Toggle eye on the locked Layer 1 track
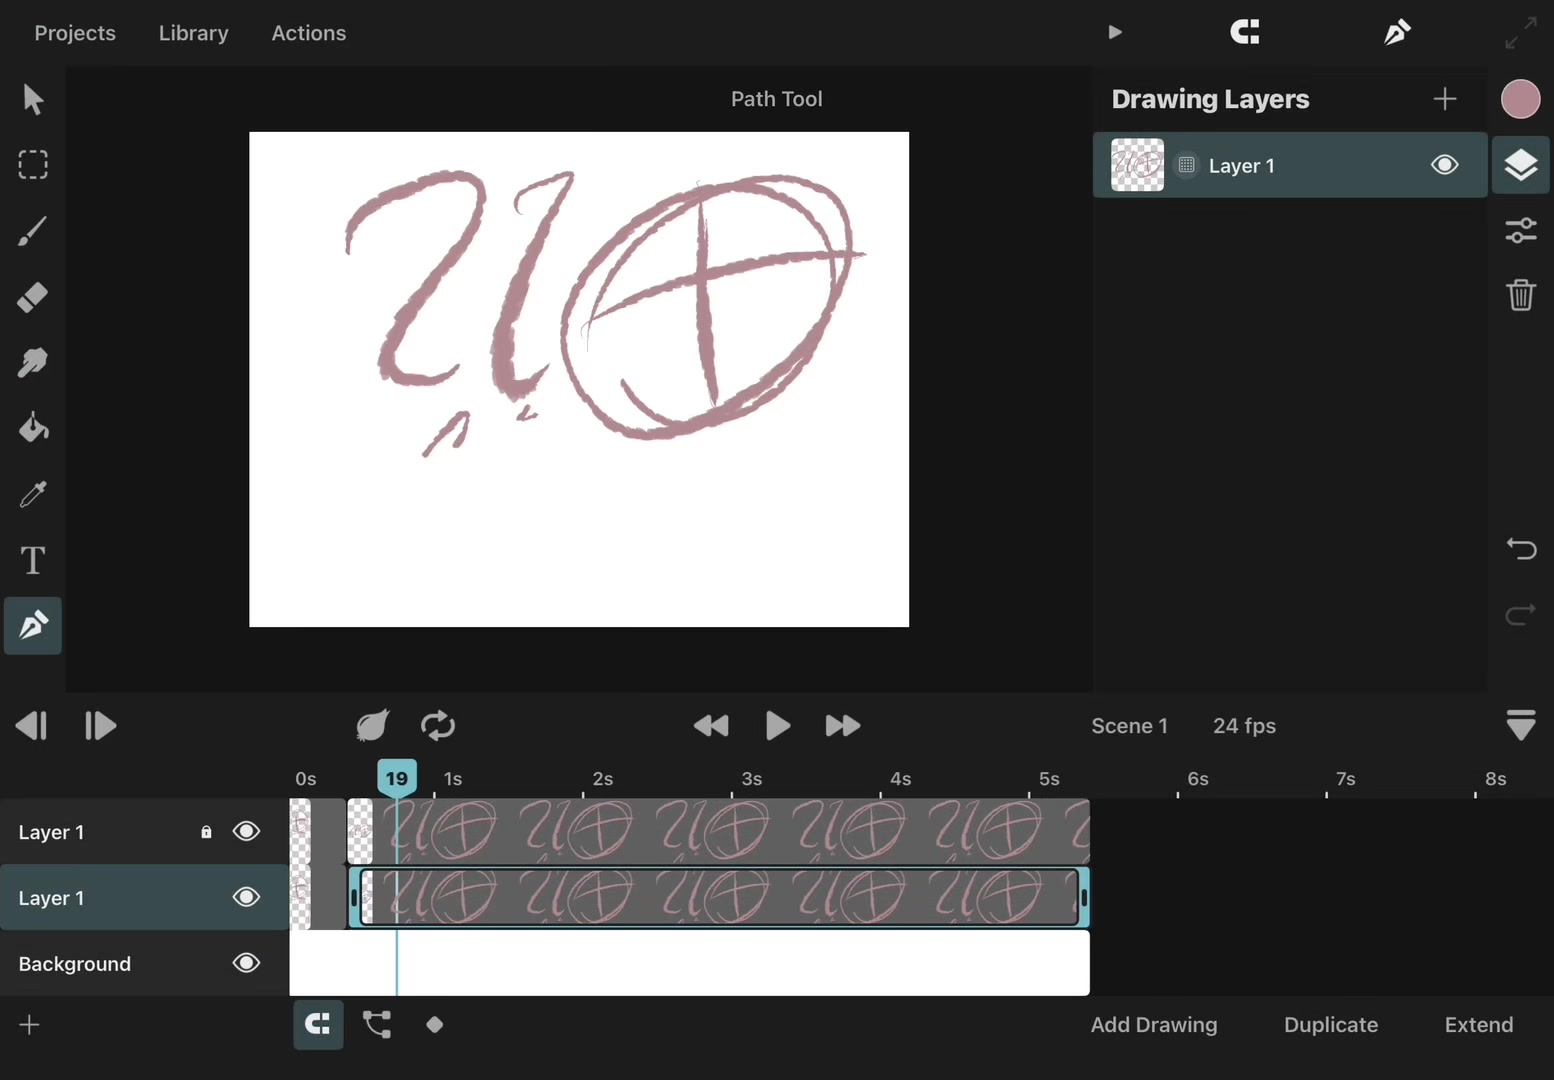 pos(246,831)
